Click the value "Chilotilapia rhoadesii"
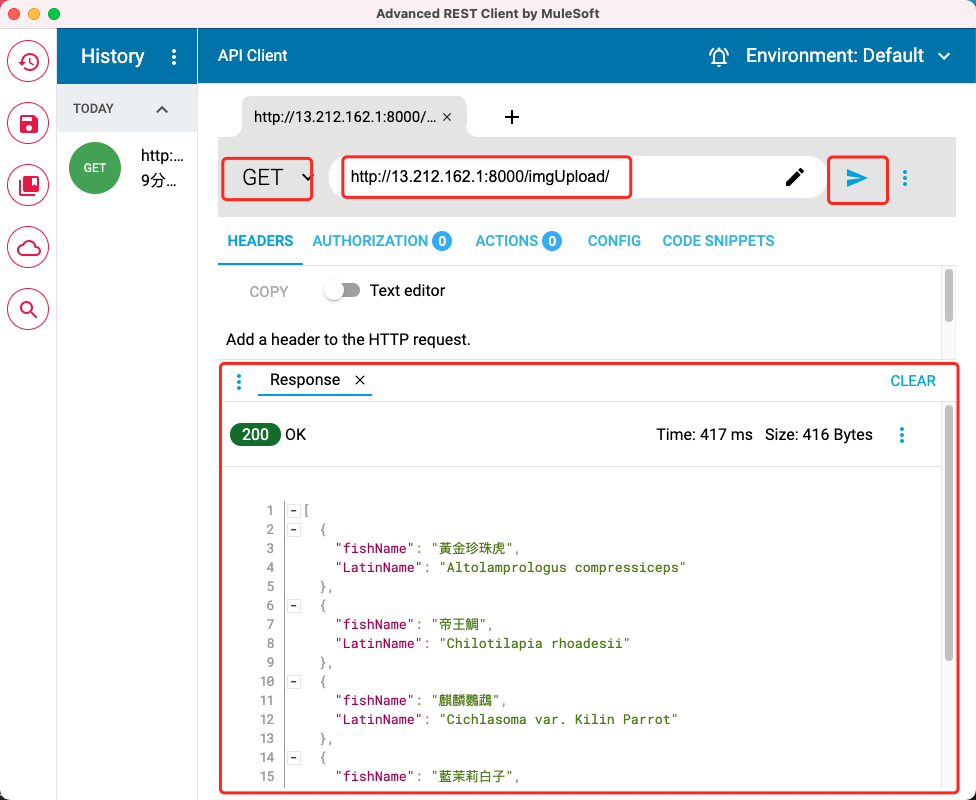The width and height of the screenshot is (976, 800). 535,644
